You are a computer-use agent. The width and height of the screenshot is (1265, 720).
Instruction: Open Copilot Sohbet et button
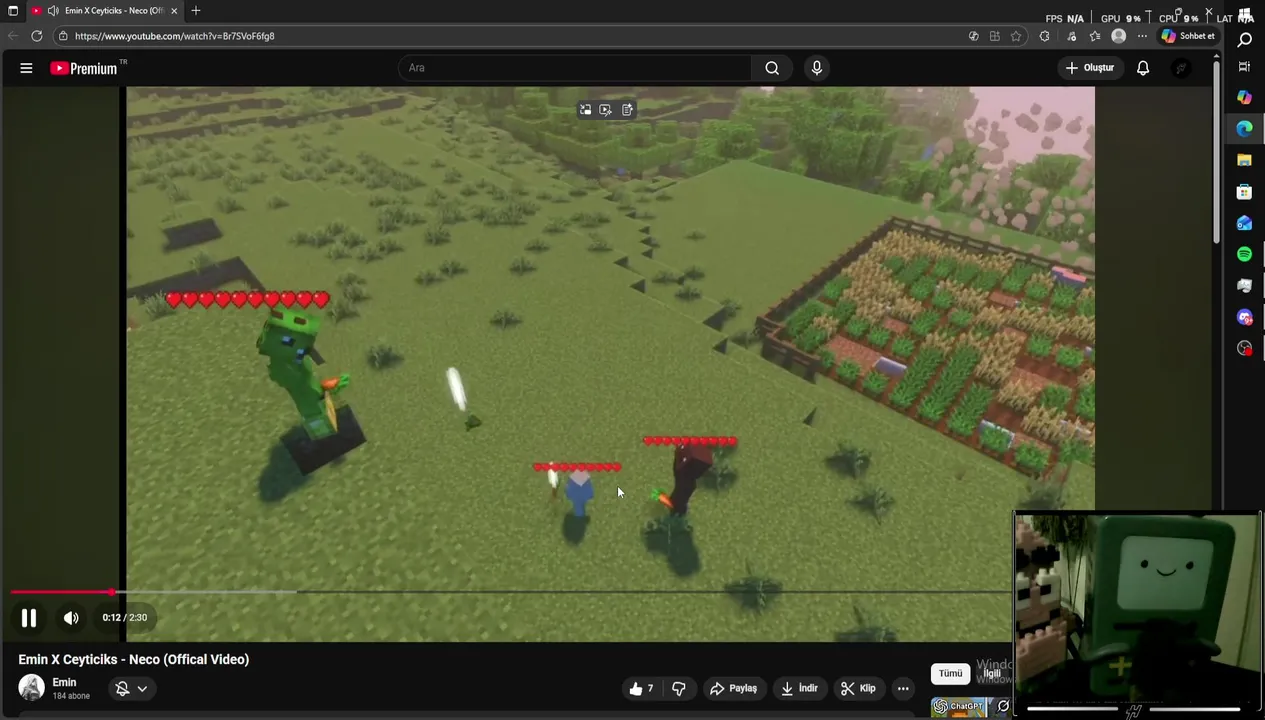pyautogui.click(x=1188, y=36)
